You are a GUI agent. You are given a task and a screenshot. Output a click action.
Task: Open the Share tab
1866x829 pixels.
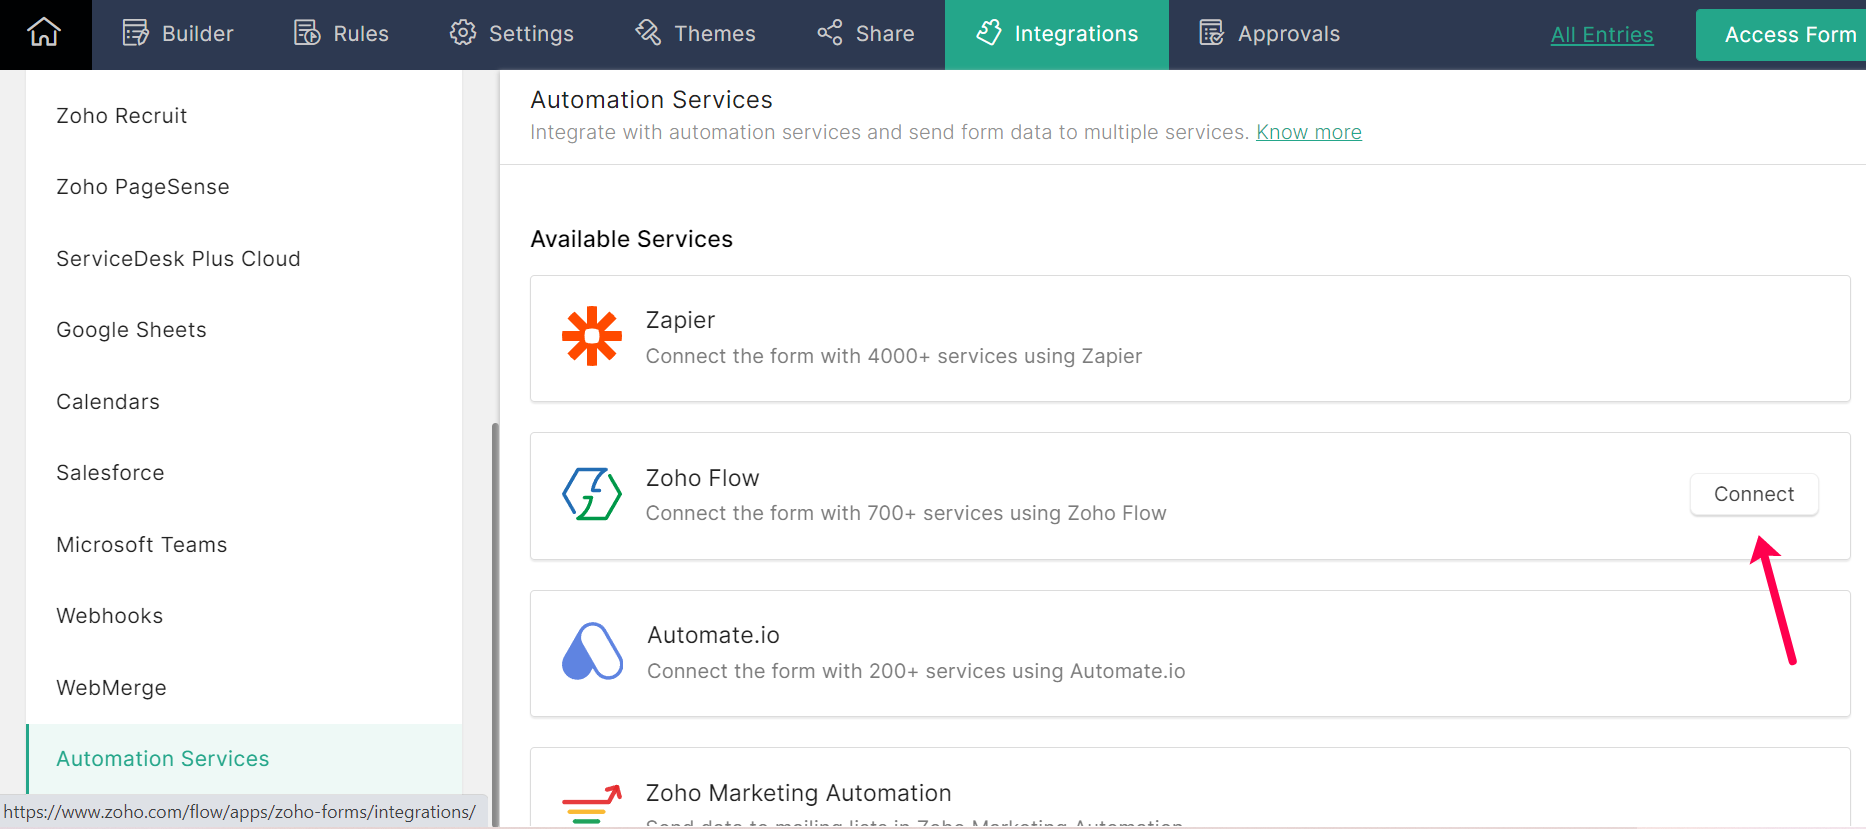(866, 34)
